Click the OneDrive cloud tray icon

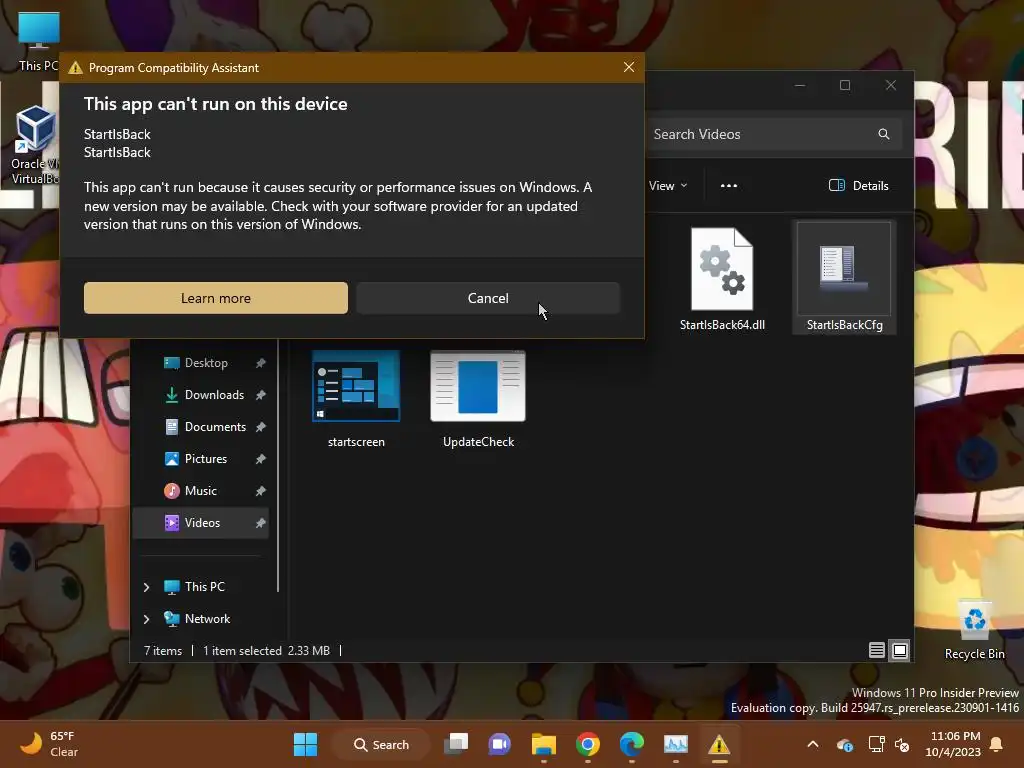click(844, 745)
